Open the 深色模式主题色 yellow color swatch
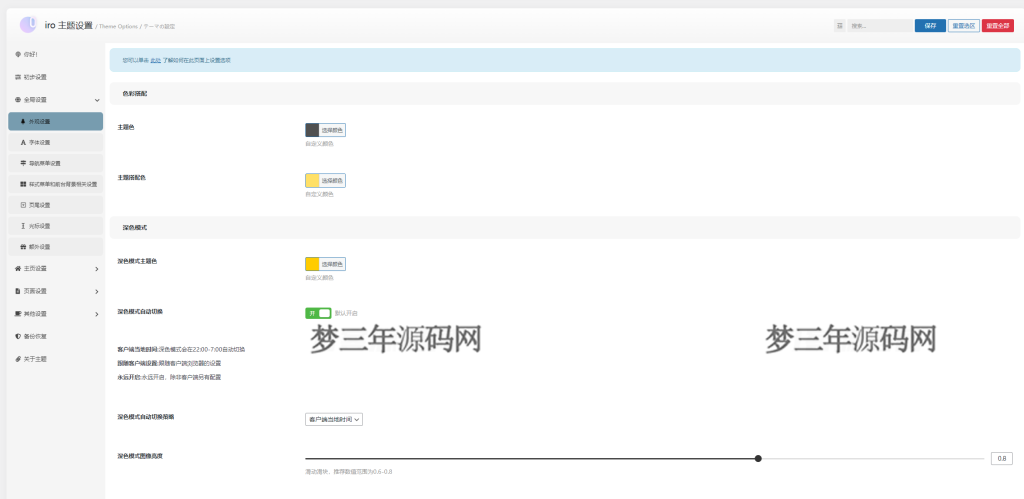 pos(312,264)
